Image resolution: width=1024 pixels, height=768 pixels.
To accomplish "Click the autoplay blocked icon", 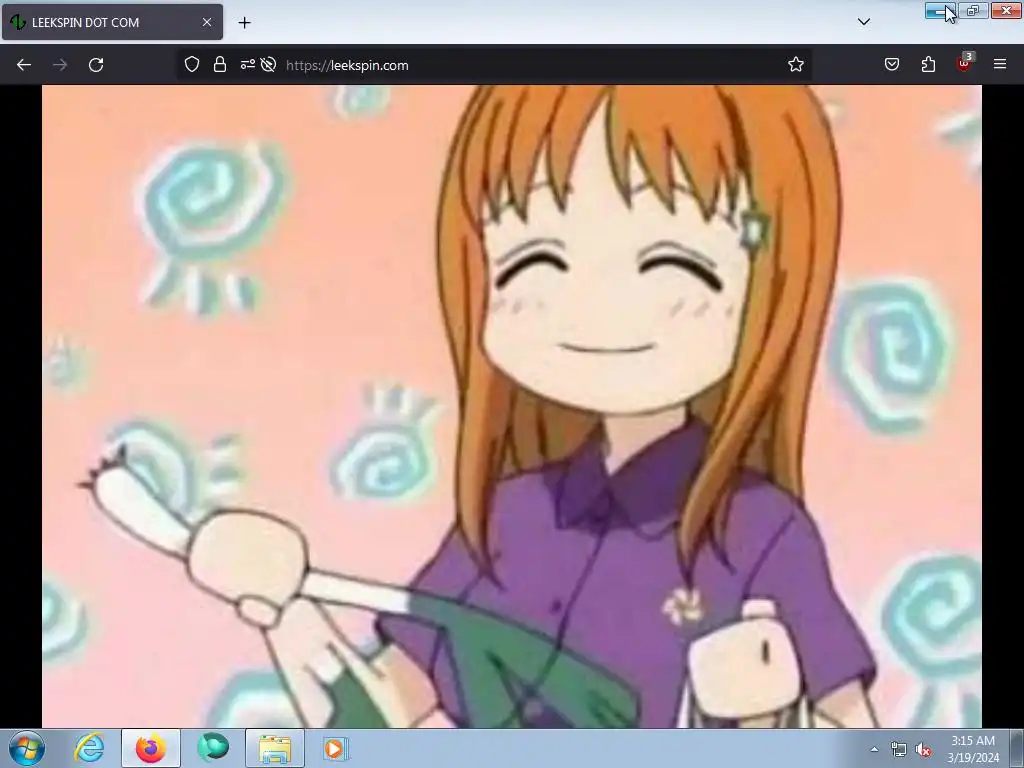I will click(268, 65).
